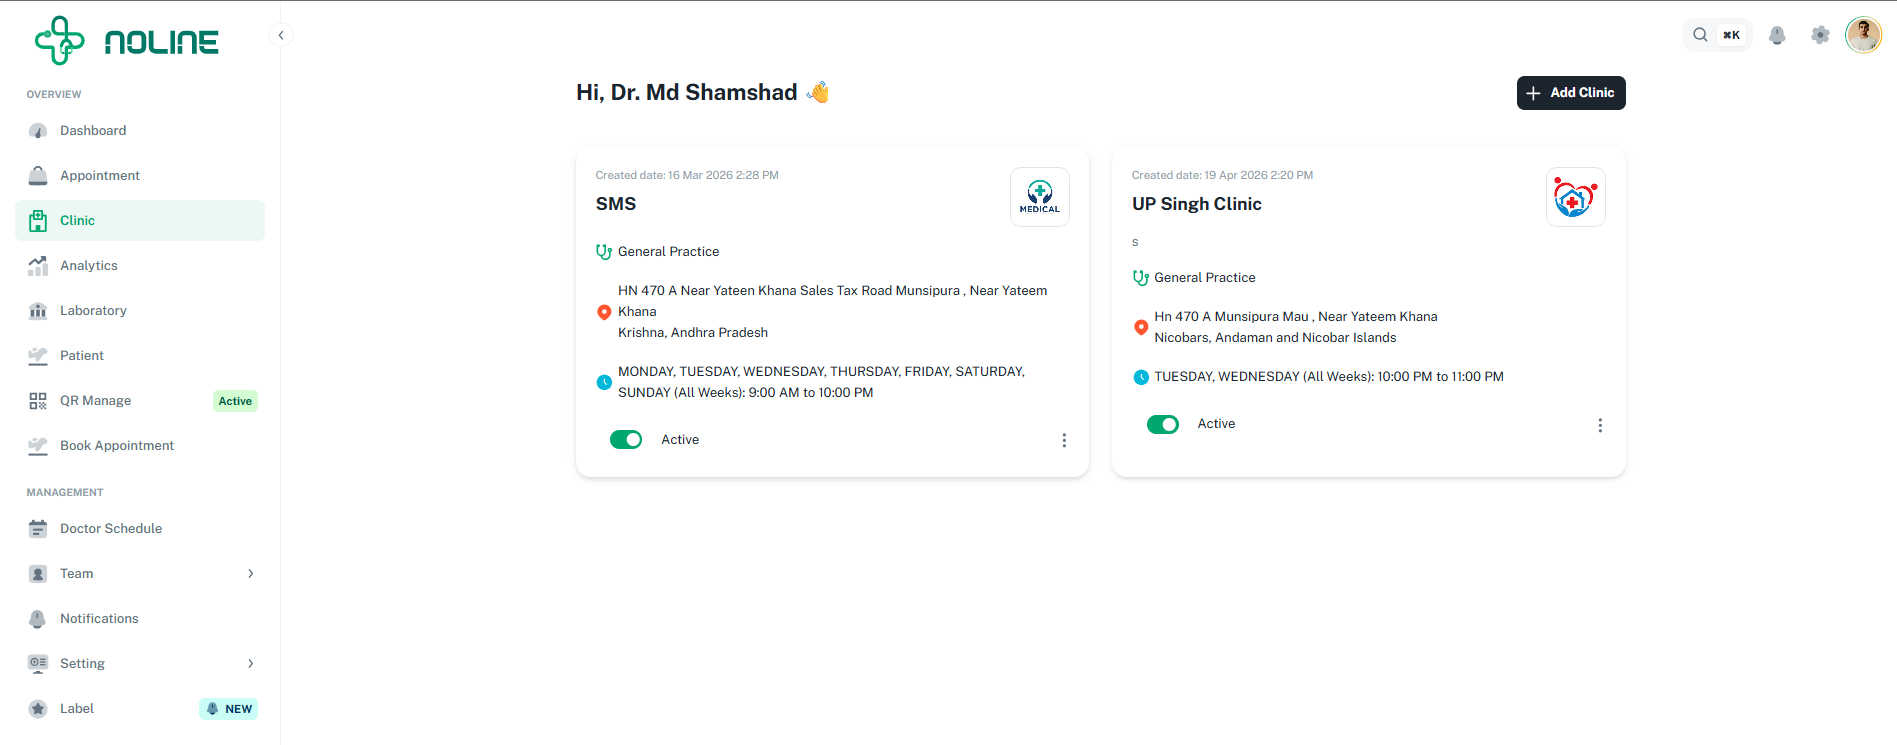Open the user profile avatar
The height and width of the screenshot is (745, 1897).
point(1864,35)
